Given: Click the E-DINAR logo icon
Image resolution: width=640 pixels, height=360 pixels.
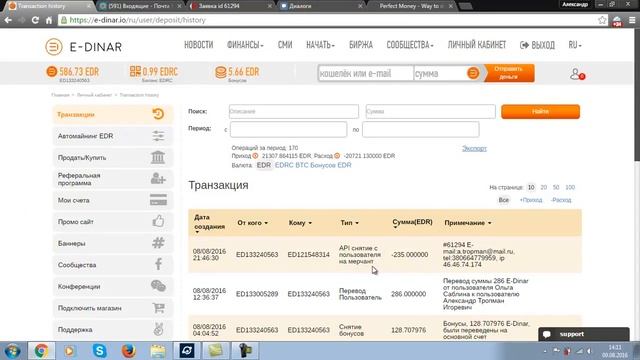Looking at the screenshot, I should coord(54,47).
